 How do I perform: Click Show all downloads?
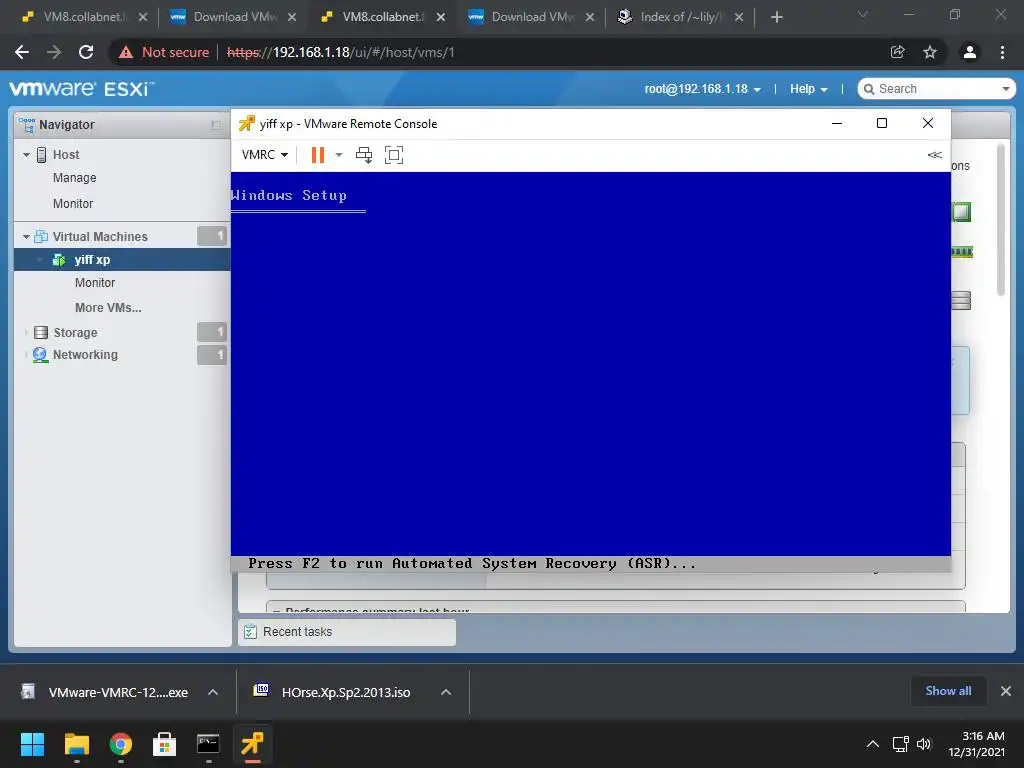(948, 691)
